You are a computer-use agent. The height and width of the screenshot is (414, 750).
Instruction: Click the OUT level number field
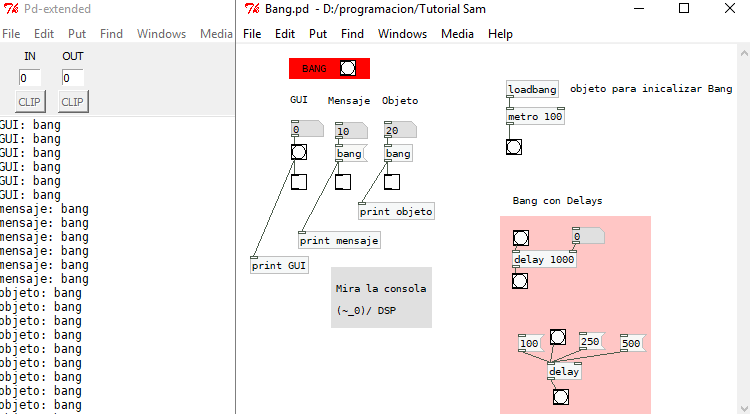click(x=73, y=78)
